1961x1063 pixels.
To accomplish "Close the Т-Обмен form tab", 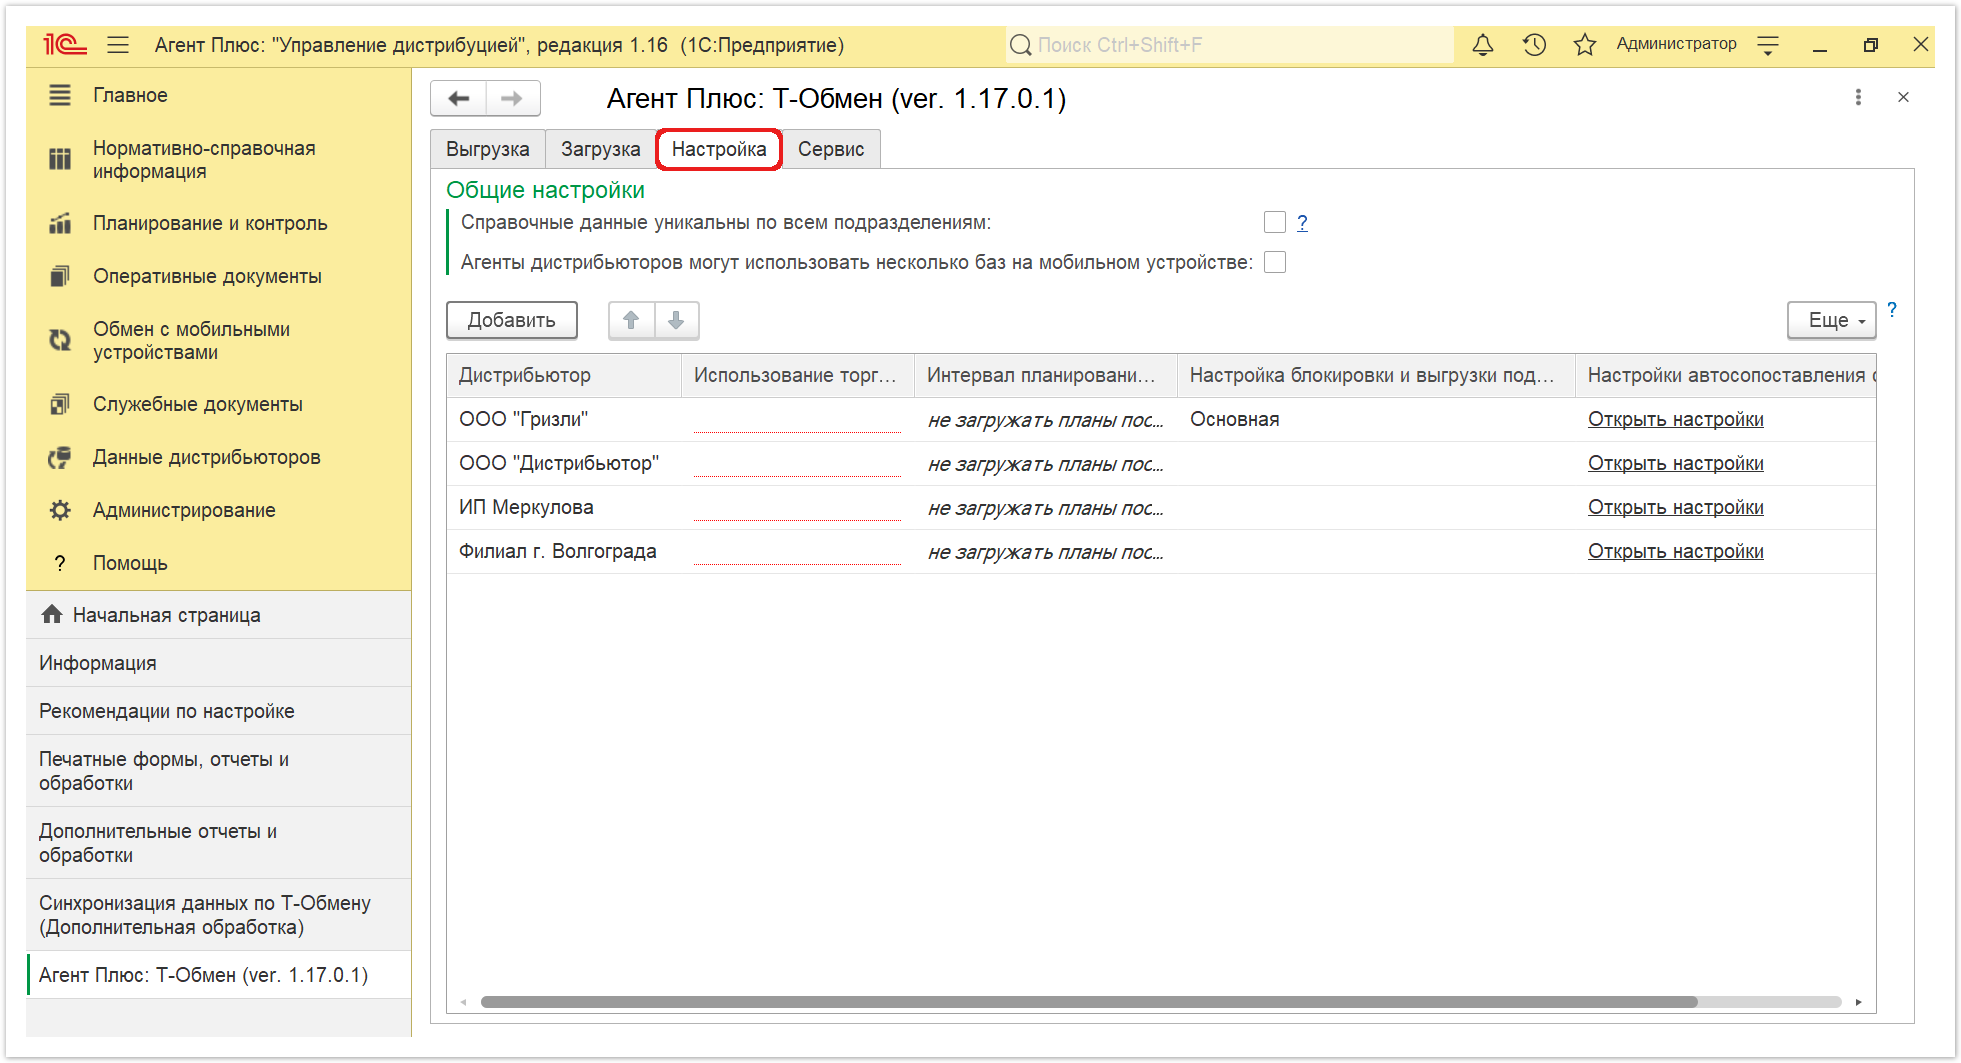I will [1903, 97].
